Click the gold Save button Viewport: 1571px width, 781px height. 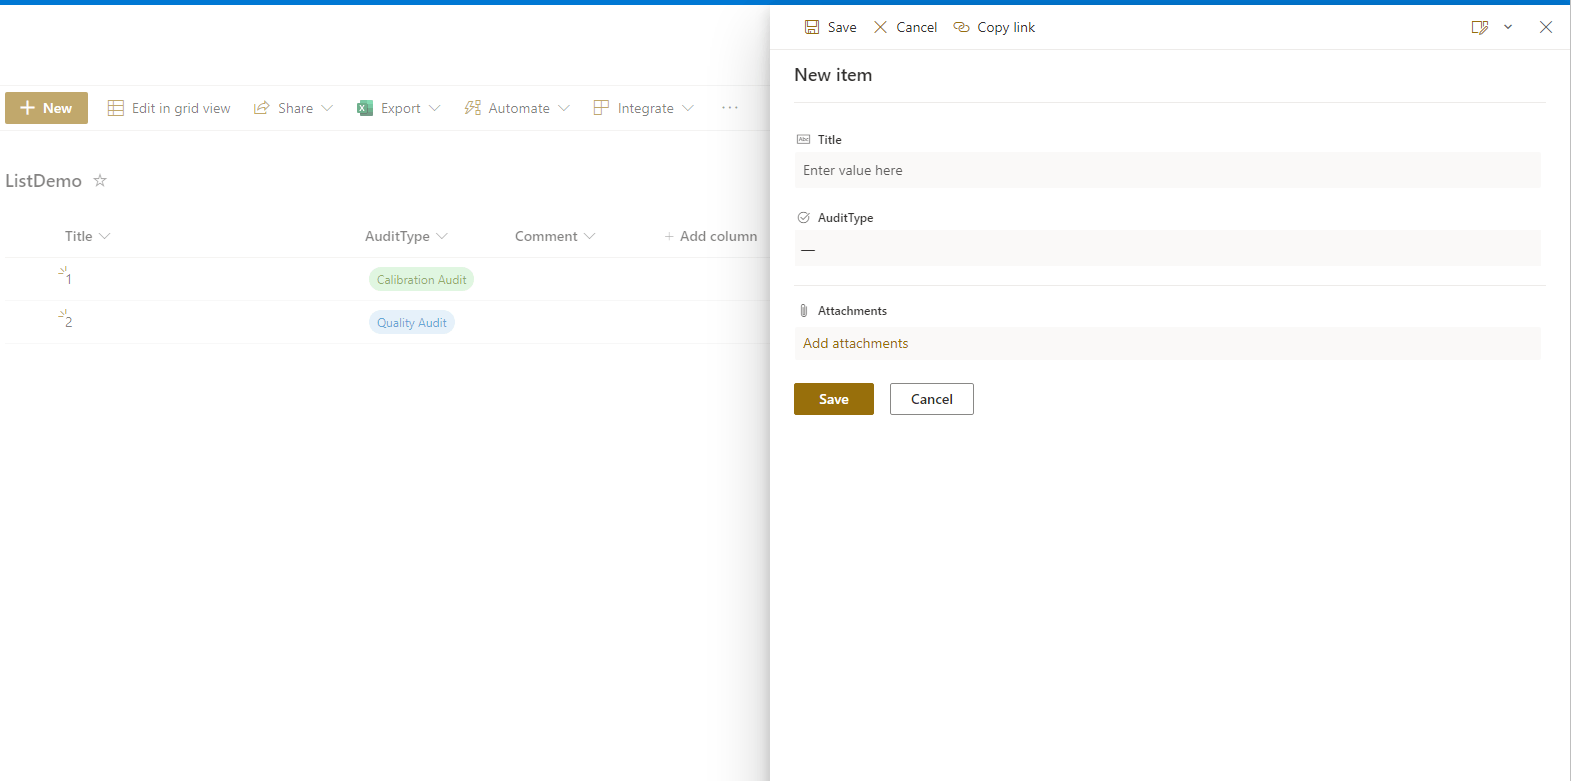(x=834, y=399)
